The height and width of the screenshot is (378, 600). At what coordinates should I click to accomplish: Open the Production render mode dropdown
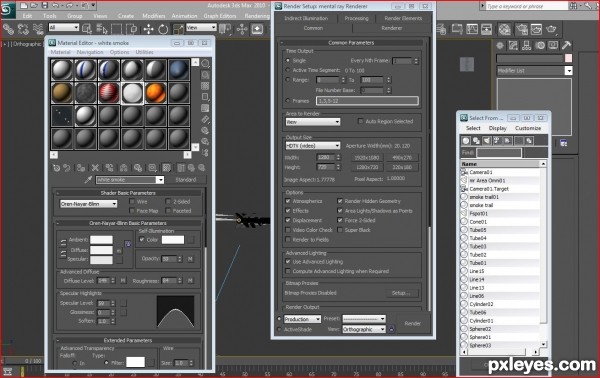coord(302,319)
